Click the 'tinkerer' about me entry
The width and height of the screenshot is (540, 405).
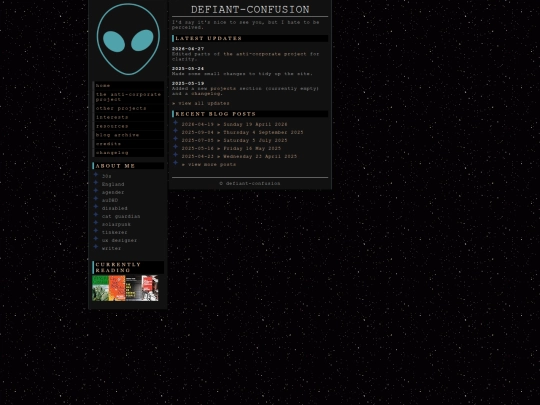[x=115, y=232]
